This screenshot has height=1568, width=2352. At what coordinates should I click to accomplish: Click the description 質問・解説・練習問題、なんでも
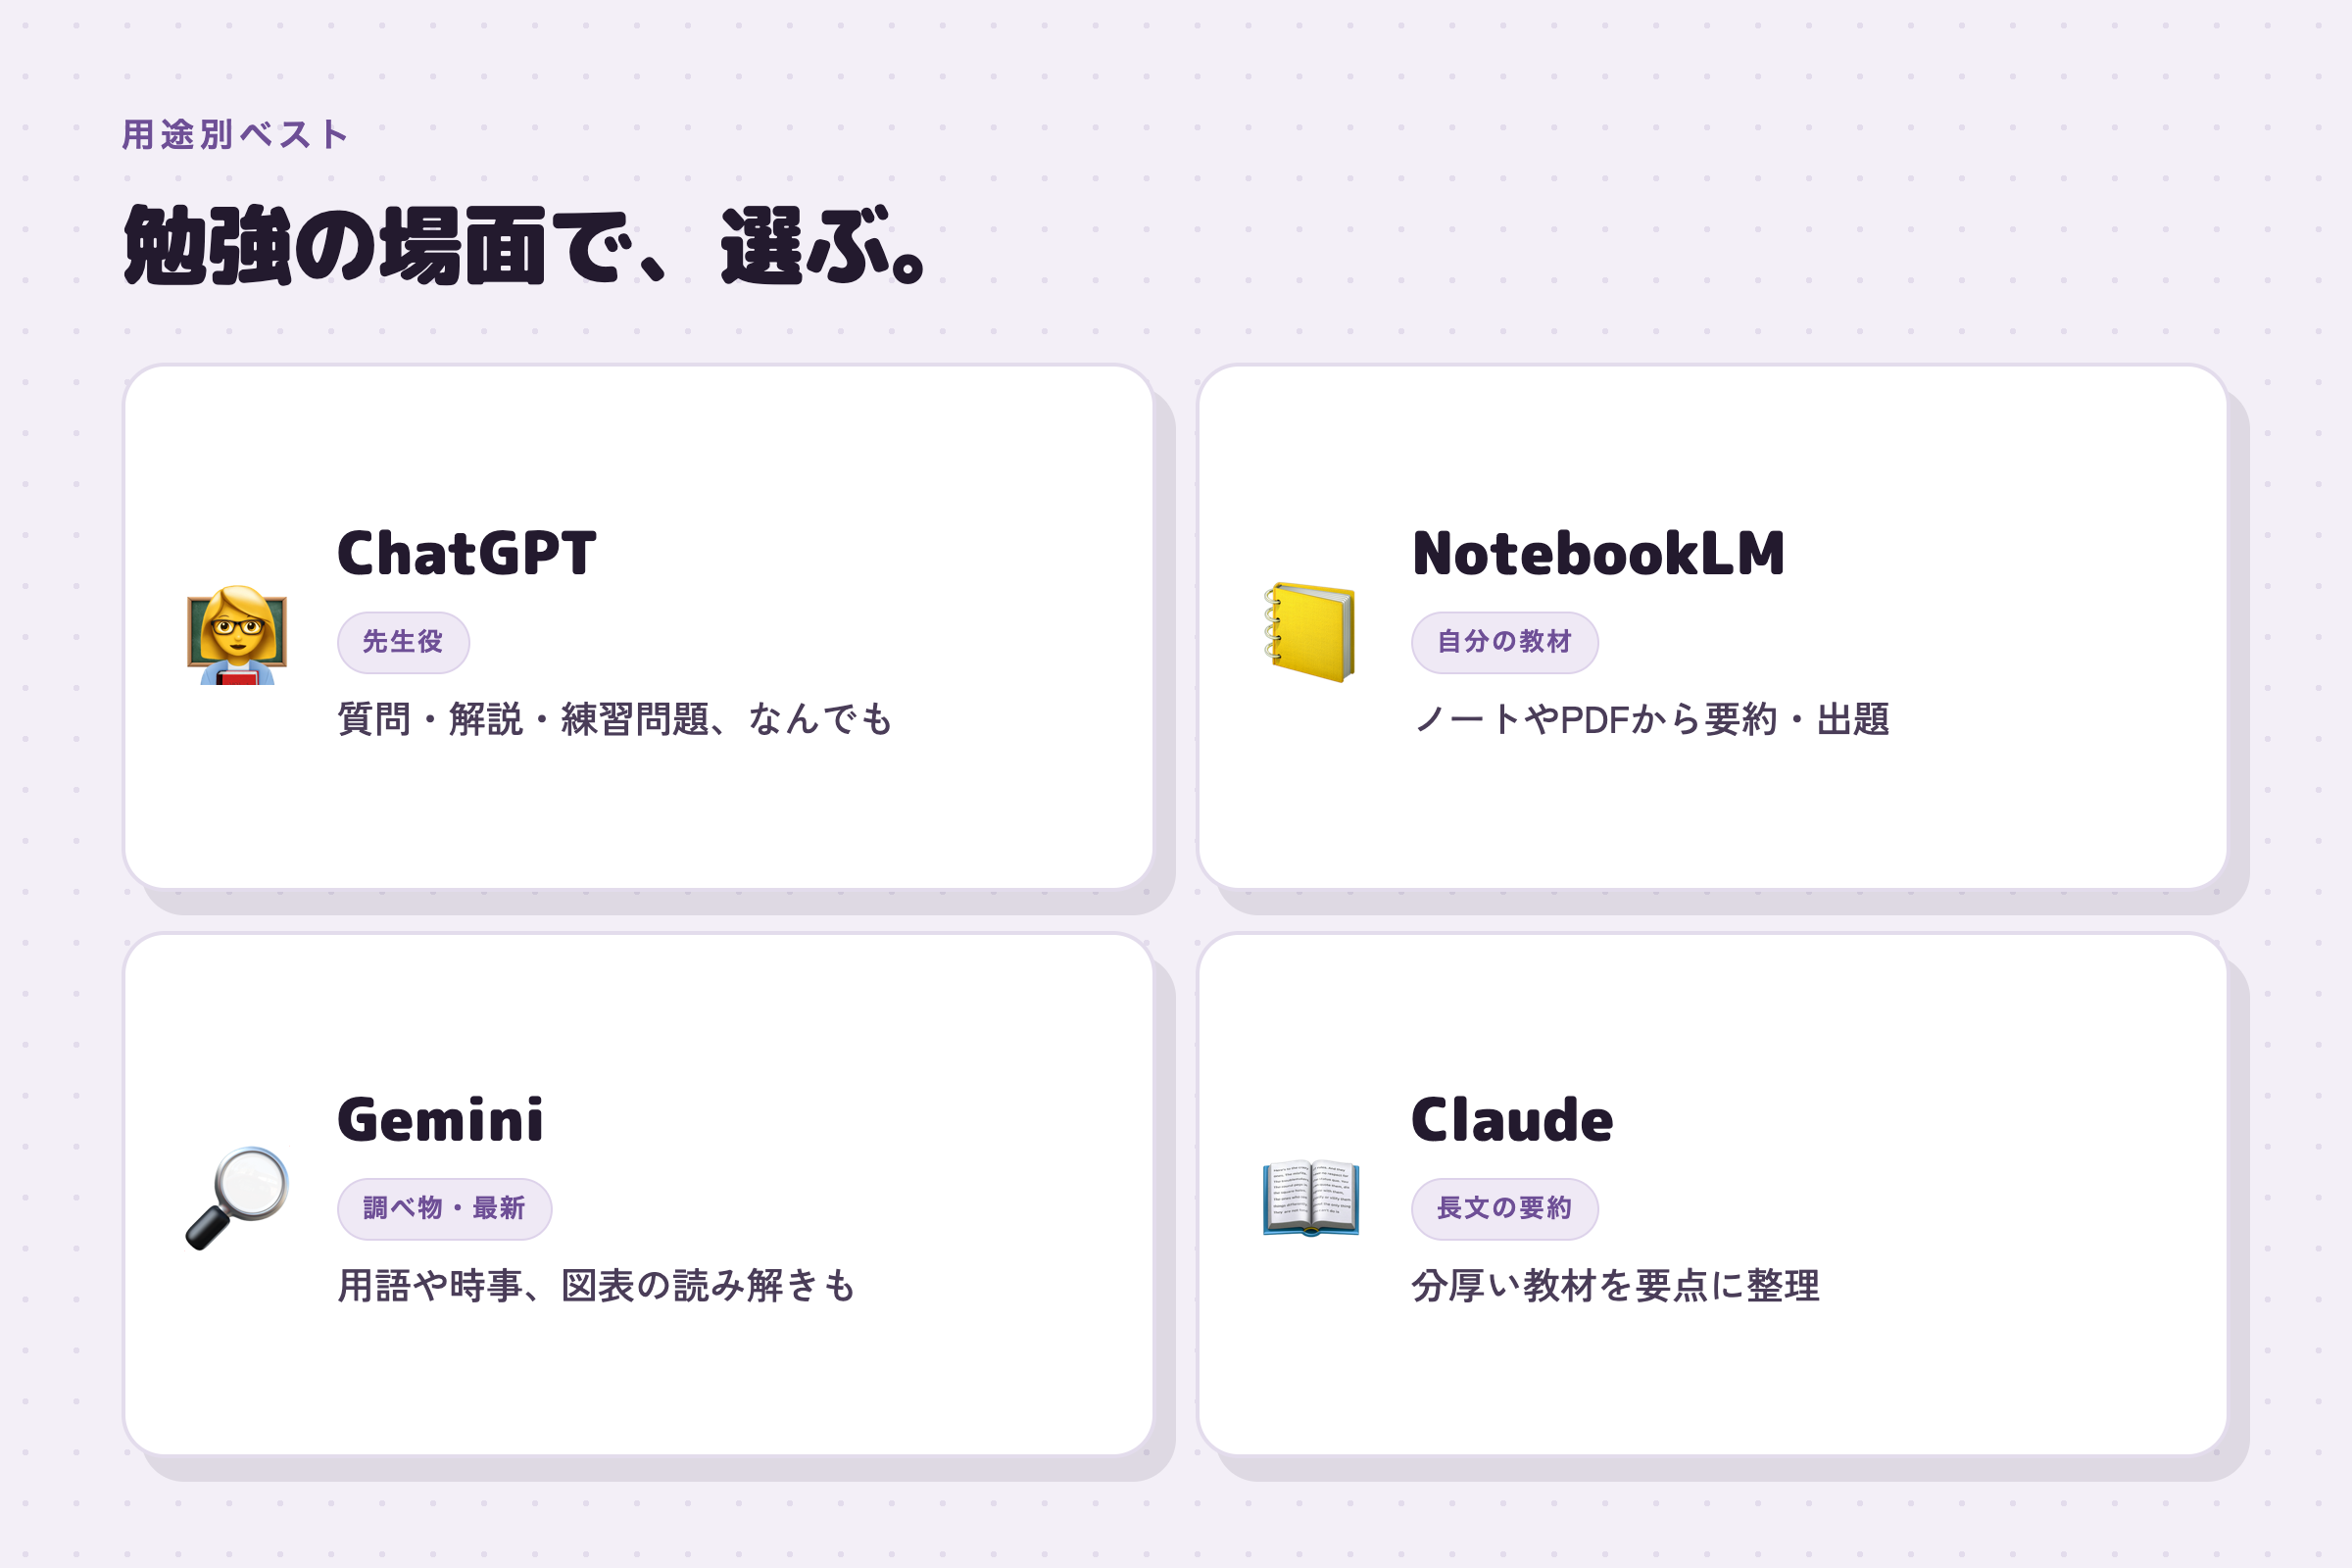point(615,719)
